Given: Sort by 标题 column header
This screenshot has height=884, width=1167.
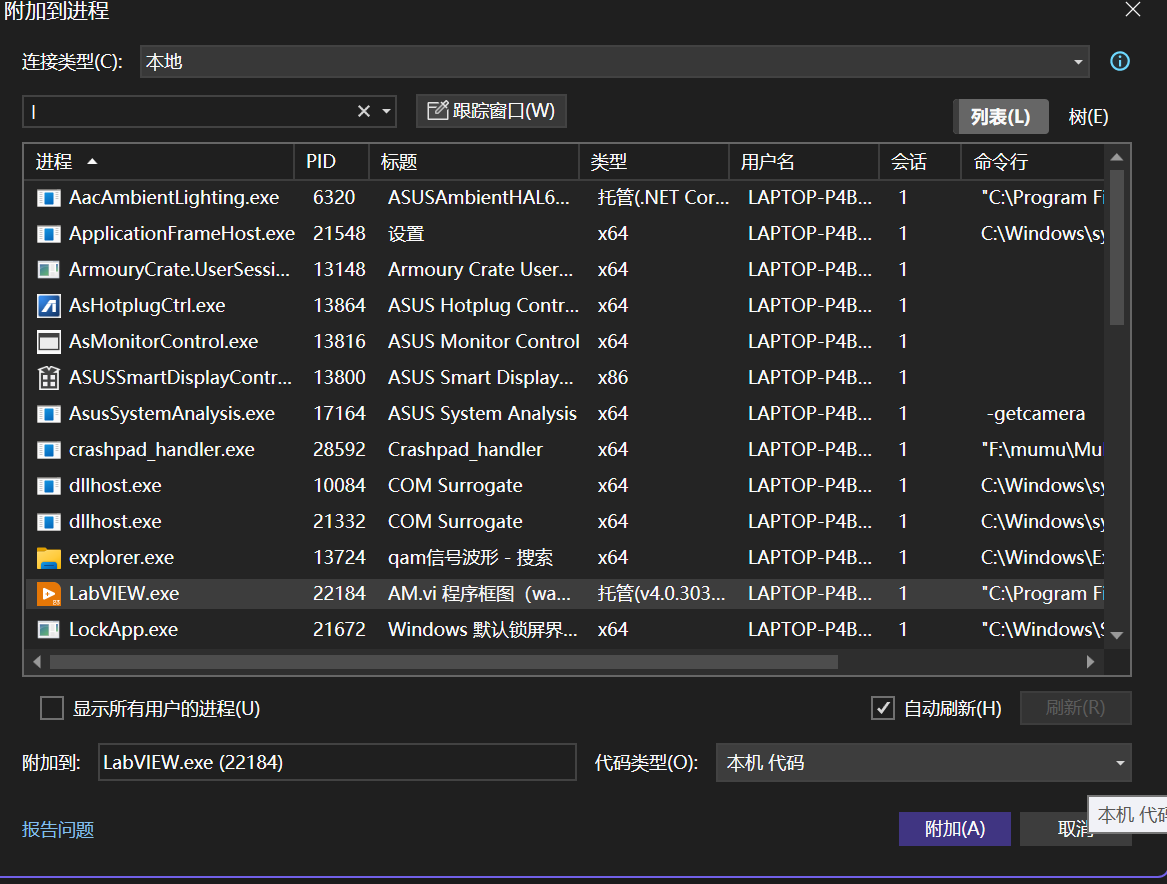Looking at the screenshot, I should click(x=473, y=161).
